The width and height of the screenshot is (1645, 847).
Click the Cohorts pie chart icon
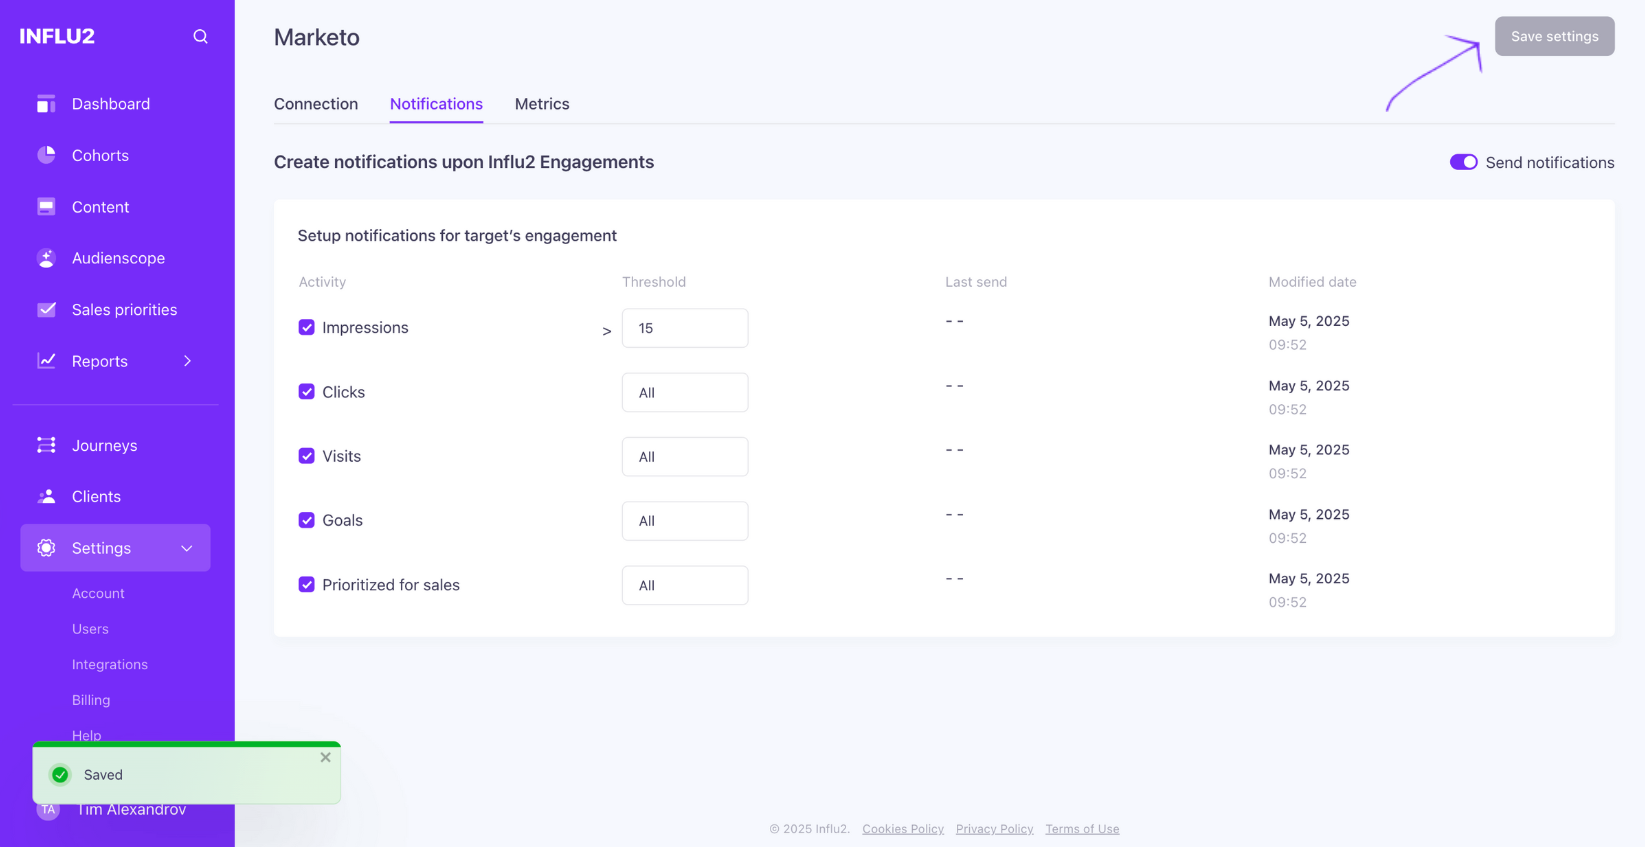(46, 155)
